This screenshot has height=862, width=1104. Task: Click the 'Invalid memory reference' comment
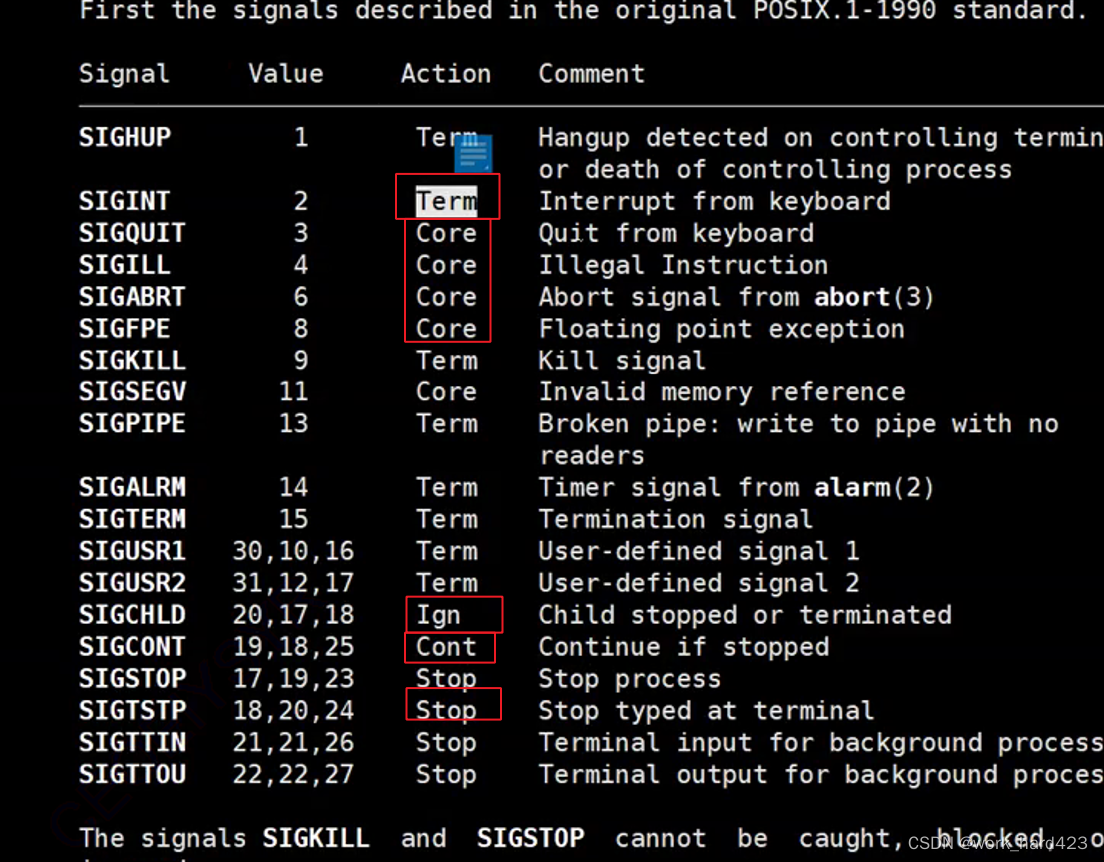(x=722, y=392)
